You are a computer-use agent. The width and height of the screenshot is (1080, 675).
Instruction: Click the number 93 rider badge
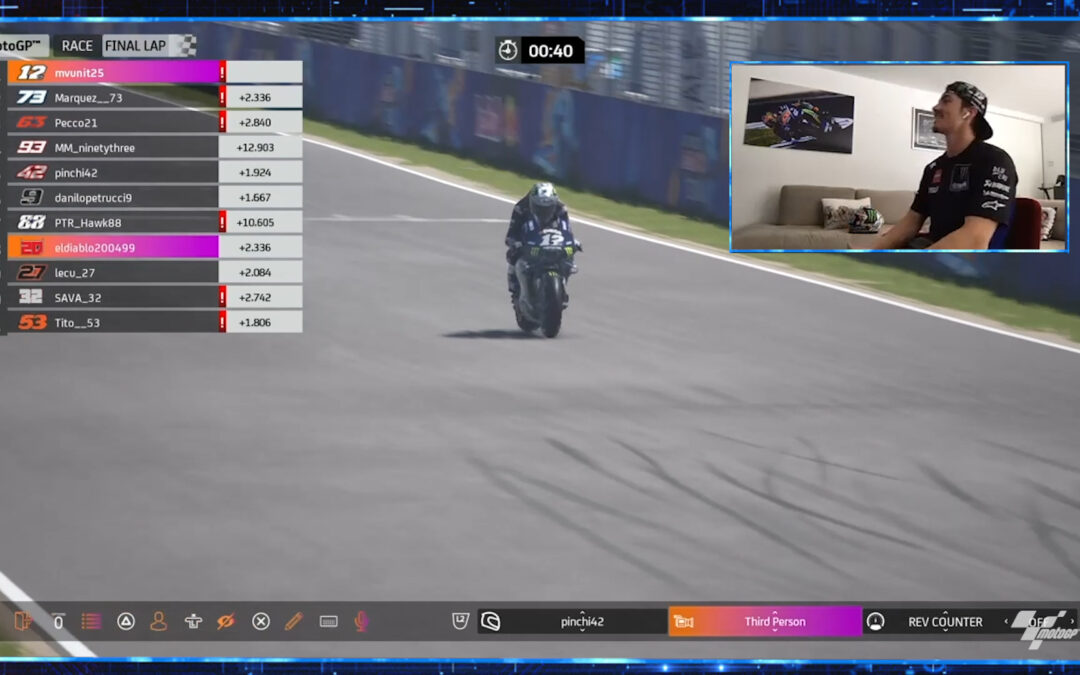[x=31, y=147]
